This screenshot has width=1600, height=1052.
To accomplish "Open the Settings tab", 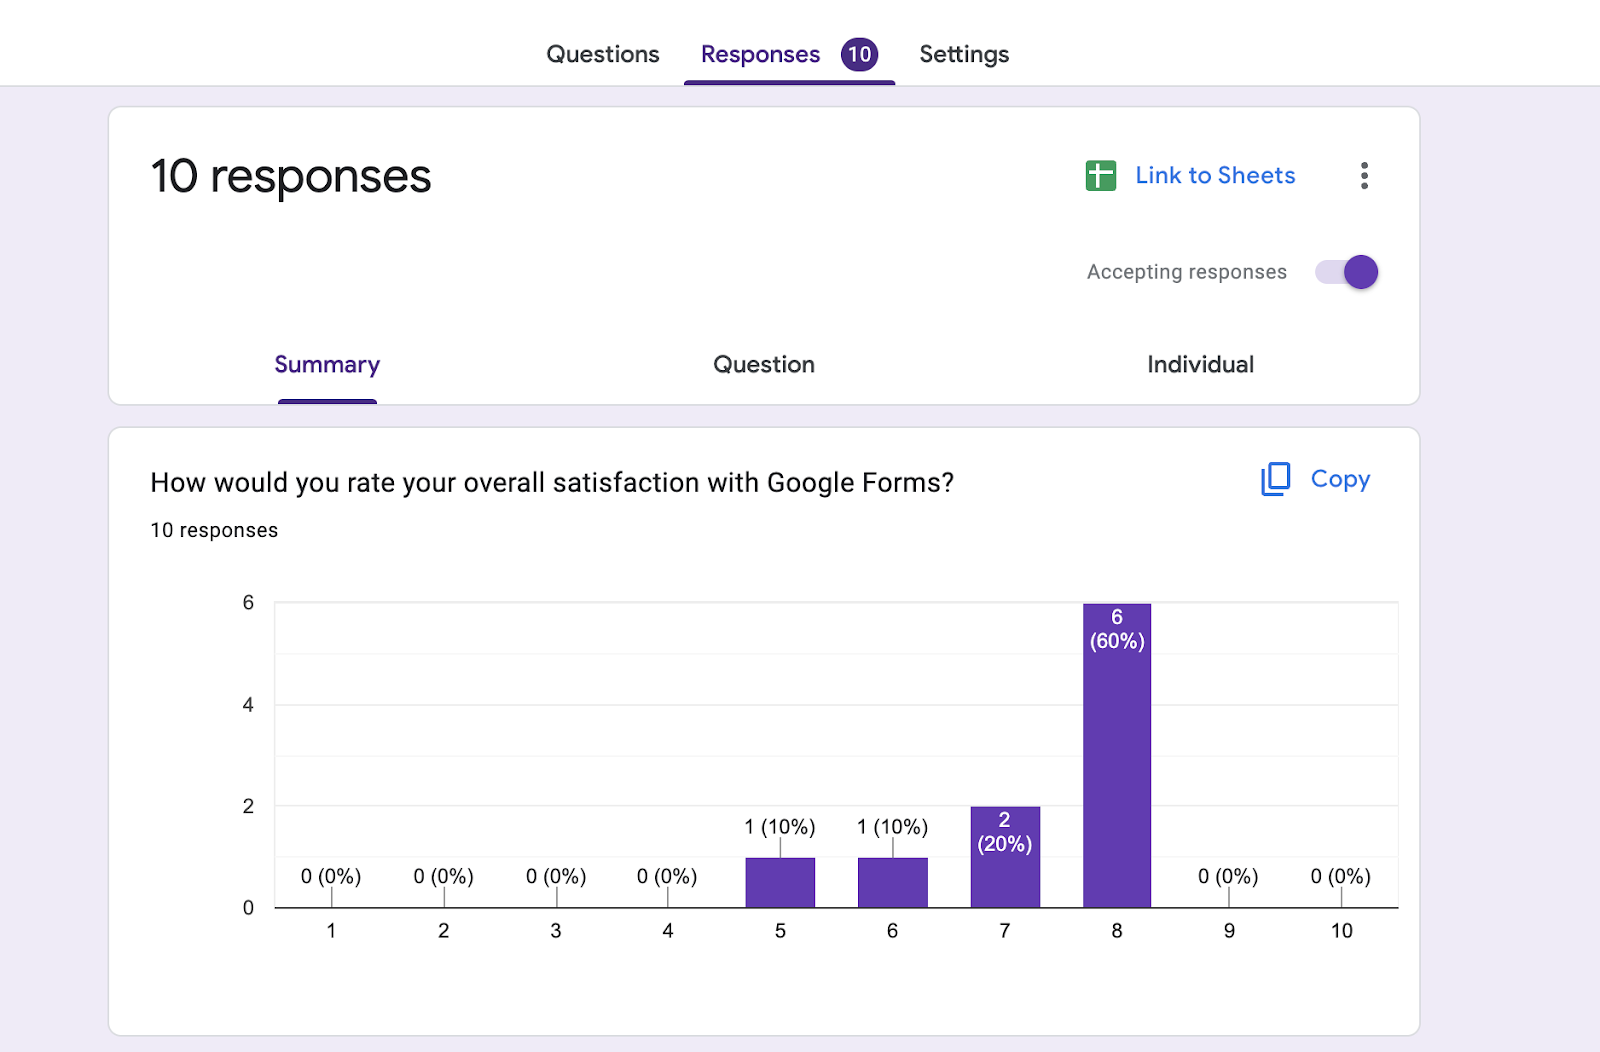I will tap(964, 54).
